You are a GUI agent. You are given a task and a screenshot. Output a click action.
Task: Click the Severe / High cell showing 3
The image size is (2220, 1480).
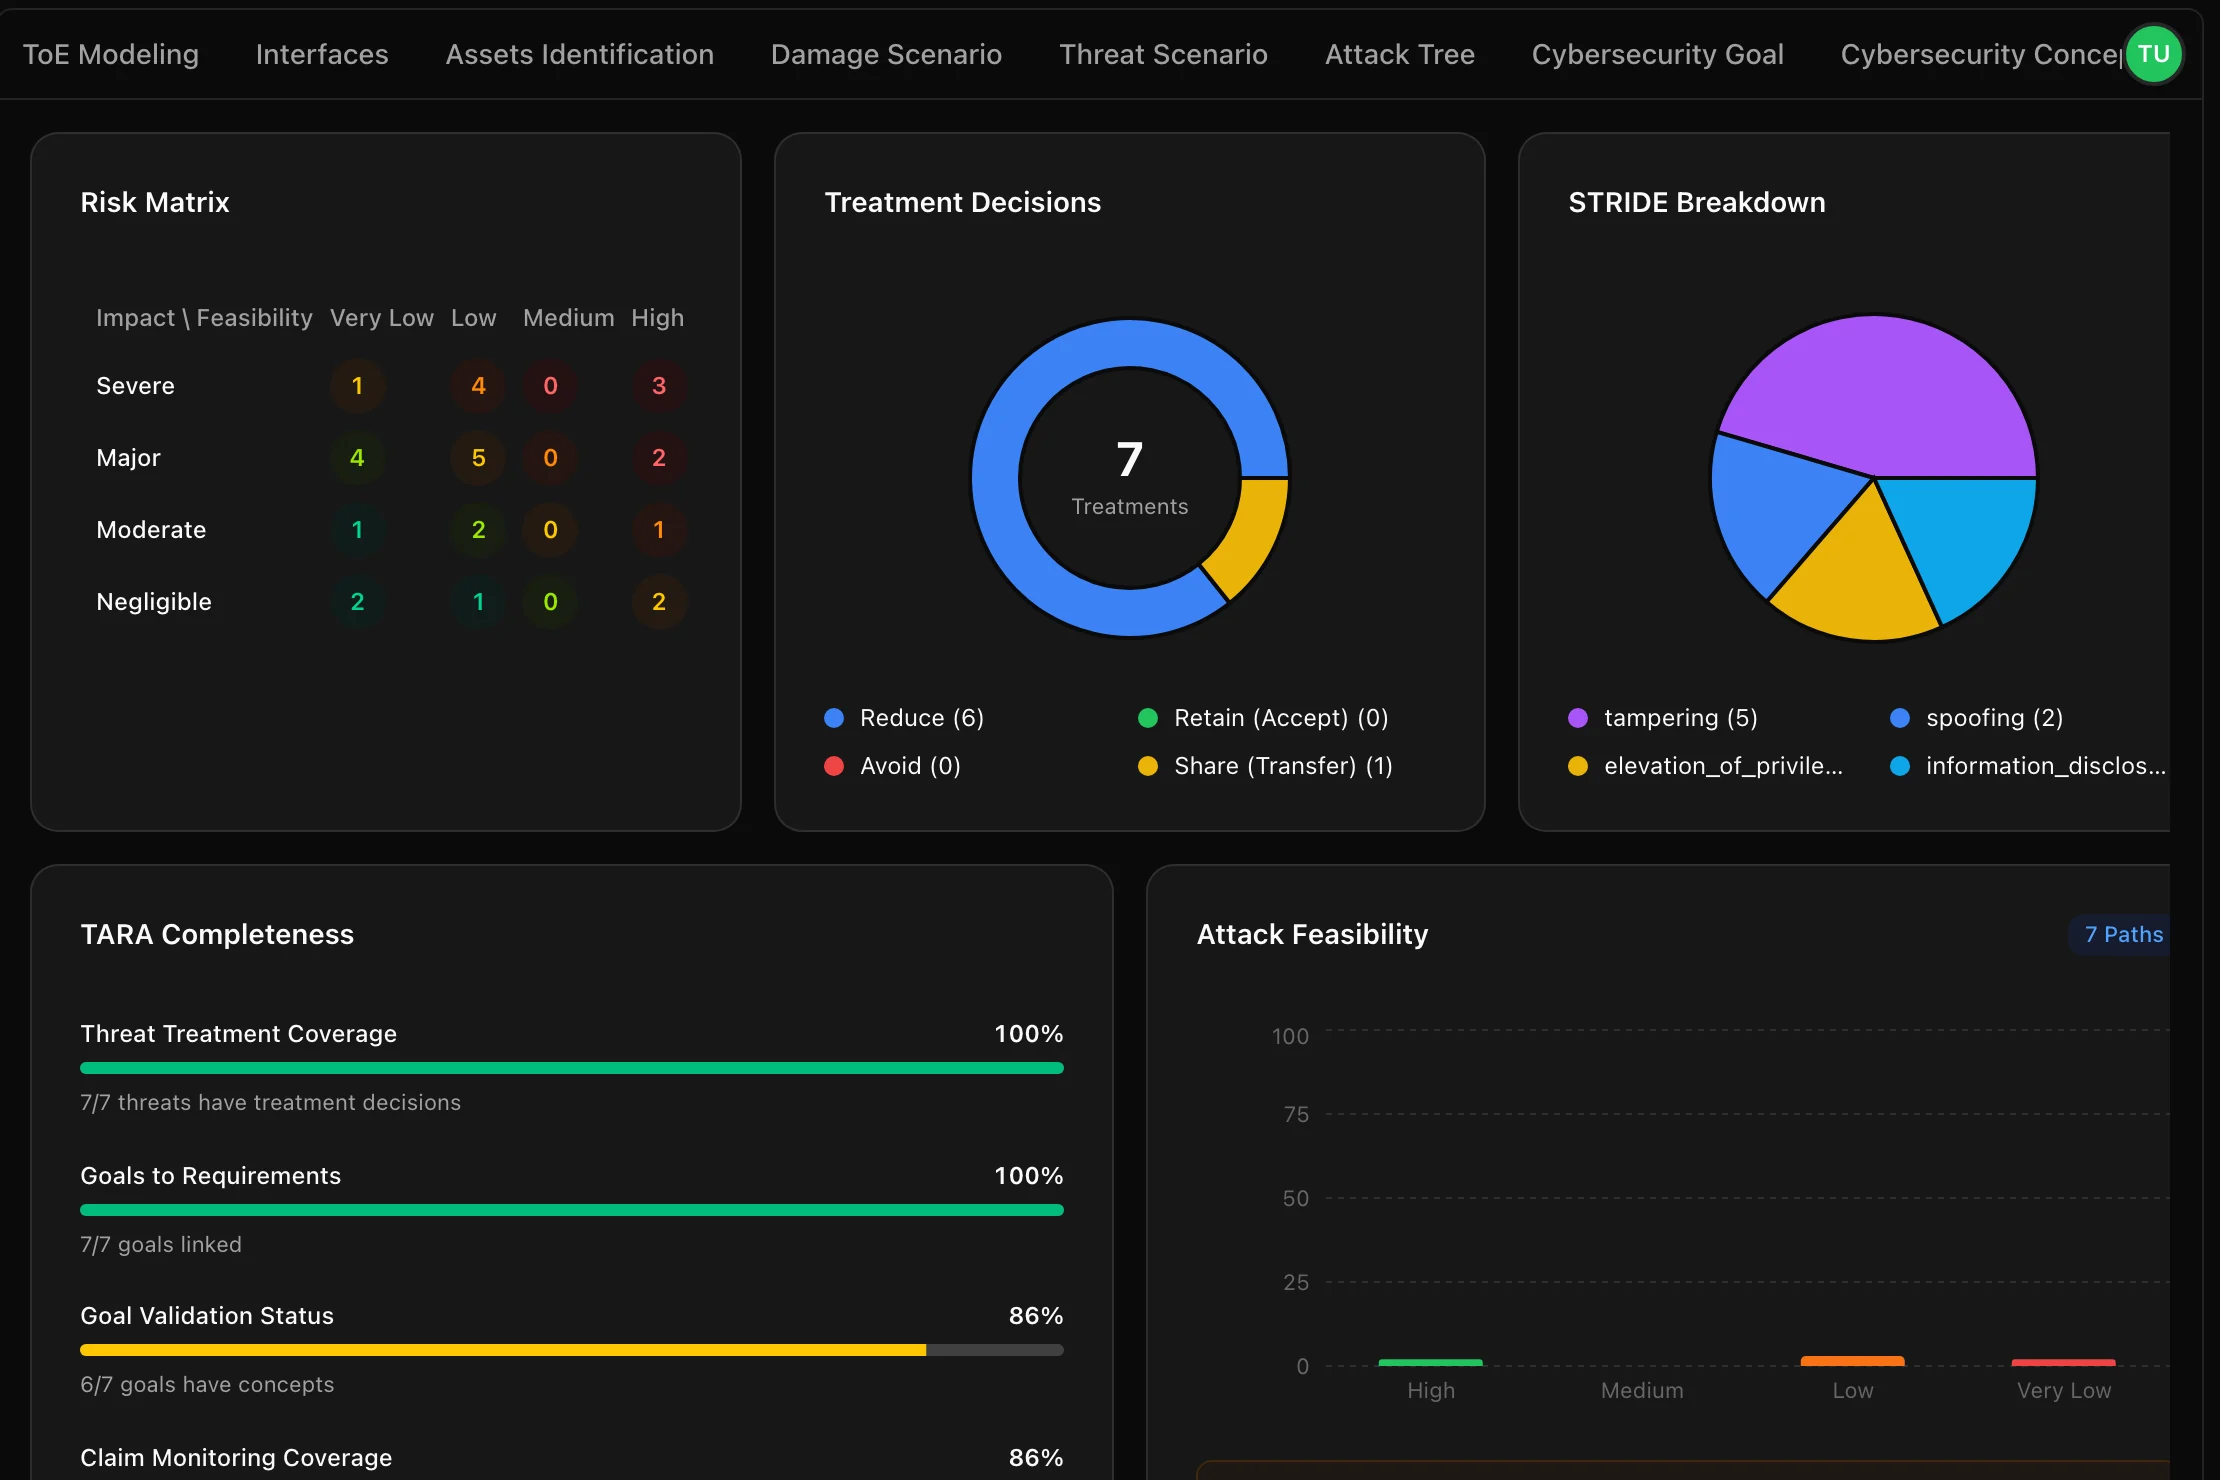pyautogui.click(x=659, y=386)
